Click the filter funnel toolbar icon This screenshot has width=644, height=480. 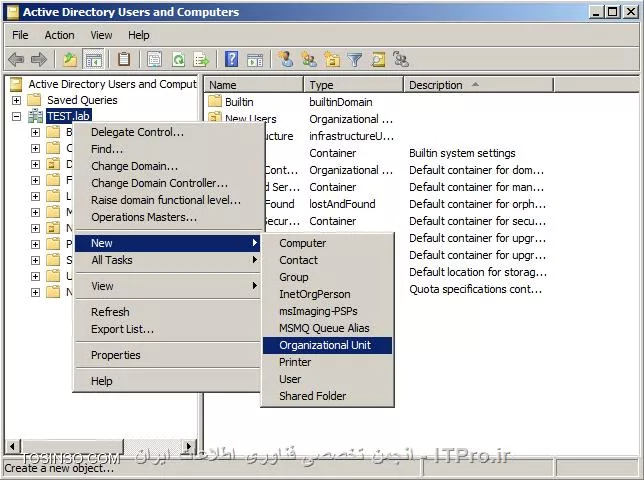click(355, 60)
